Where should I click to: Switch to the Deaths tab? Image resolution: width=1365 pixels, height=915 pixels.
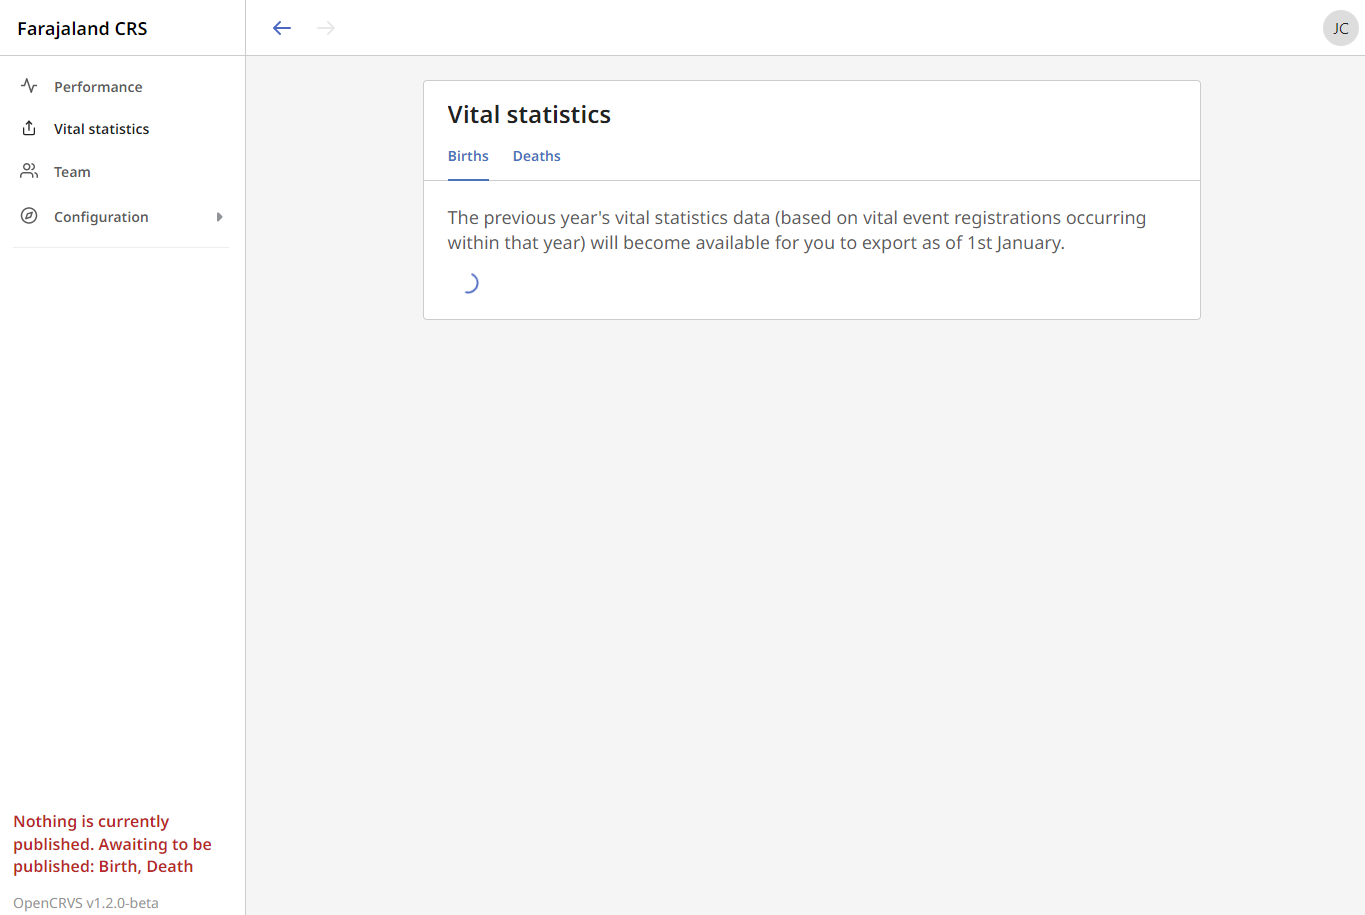click(x=536, y=156)
